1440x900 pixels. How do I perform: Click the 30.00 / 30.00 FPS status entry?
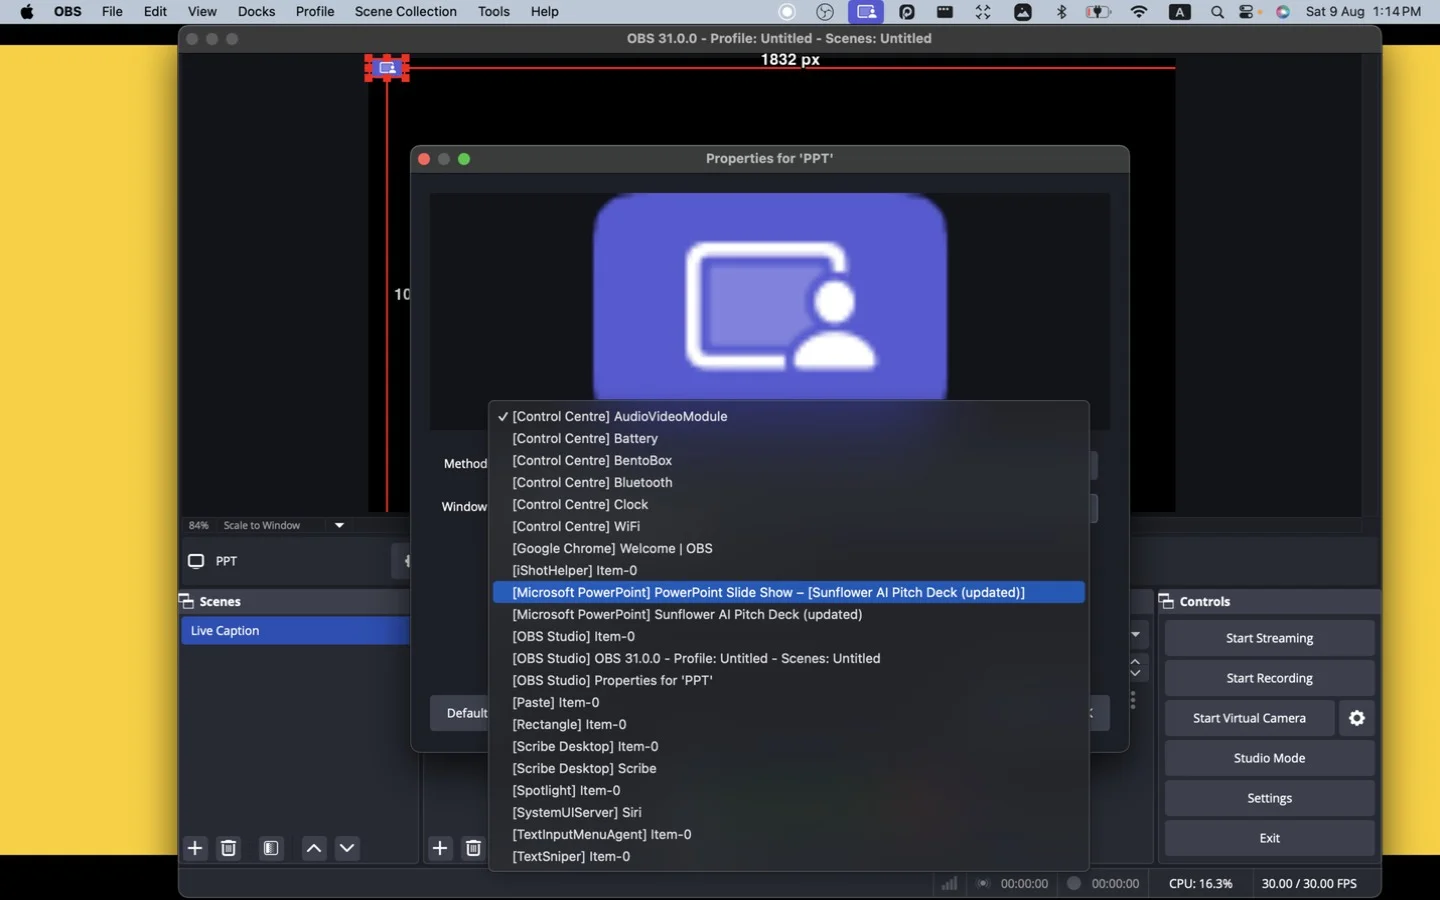[x=1309, y=883]
